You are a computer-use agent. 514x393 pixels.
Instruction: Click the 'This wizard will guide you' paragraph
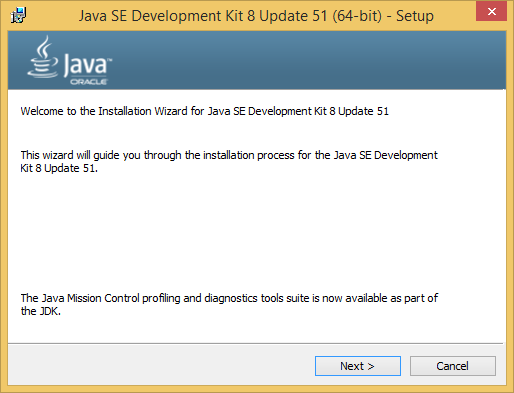229,162
